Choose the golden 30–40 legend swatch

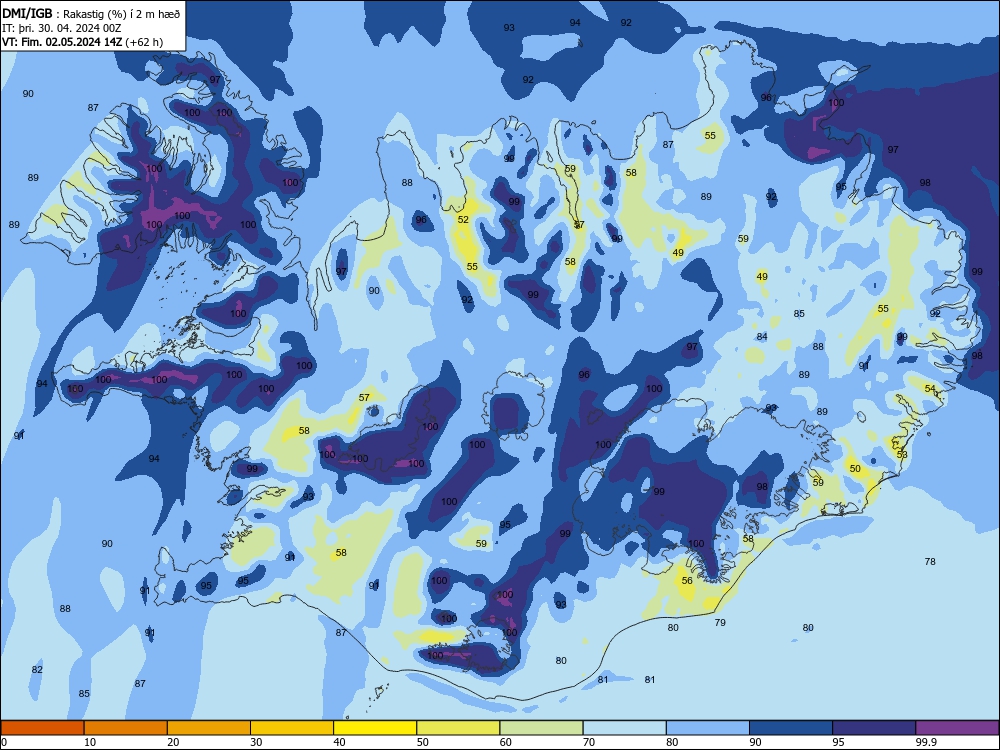292,728
